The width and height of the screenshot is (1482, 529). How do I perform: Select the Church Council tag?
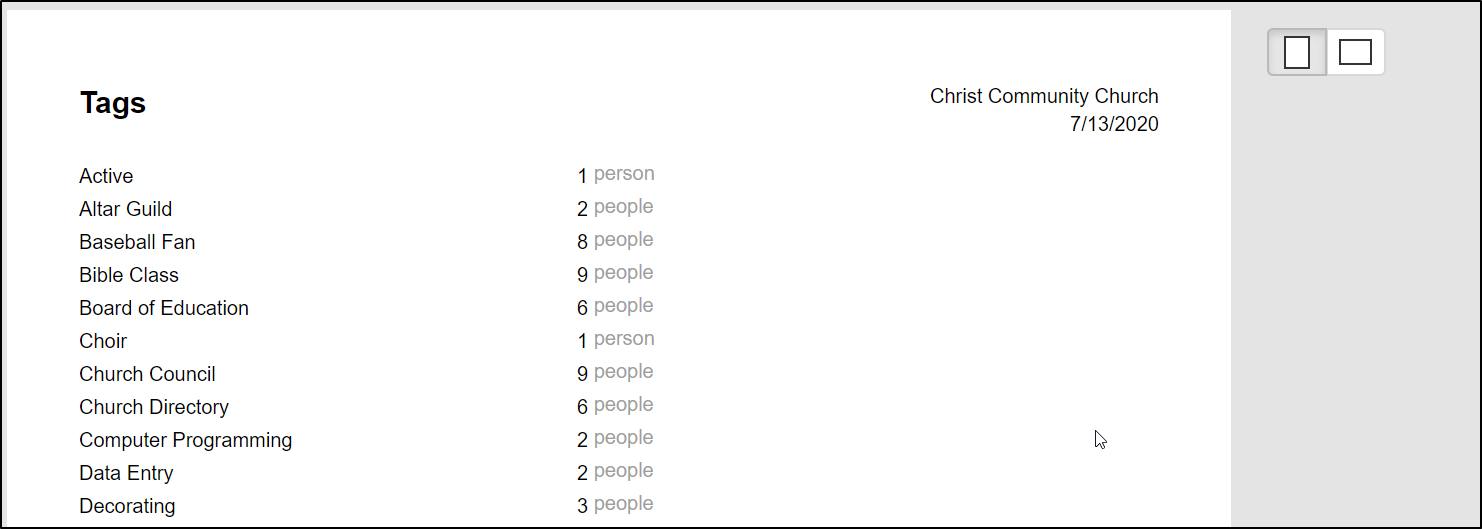(x=147, y=374)
